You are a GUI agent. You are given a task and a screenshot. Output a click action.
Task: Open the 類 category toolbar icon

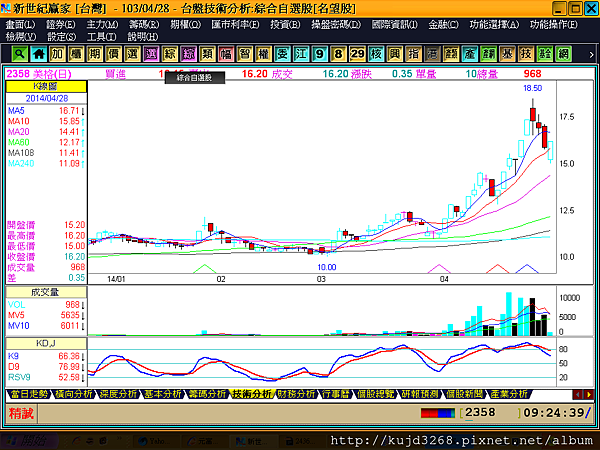tap(207, 54)
